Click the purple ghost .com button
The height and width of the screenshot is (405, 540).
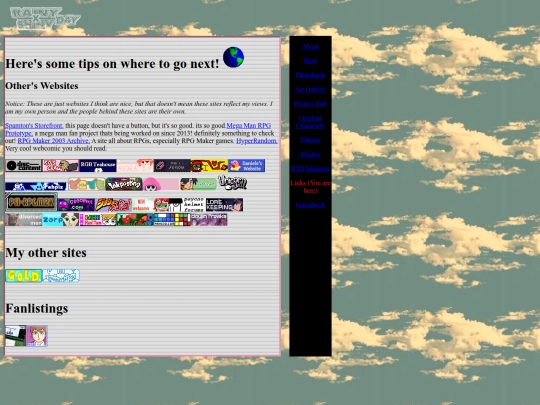pyautogui.click(x=76, y=205)
